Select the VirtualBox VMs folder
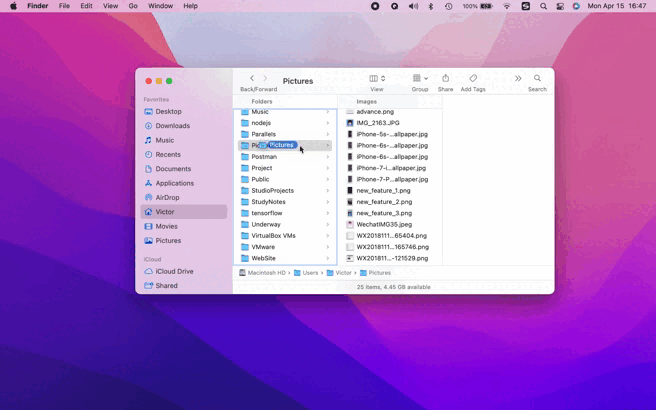Screen dimensions: 656x410 click(285, 236)
